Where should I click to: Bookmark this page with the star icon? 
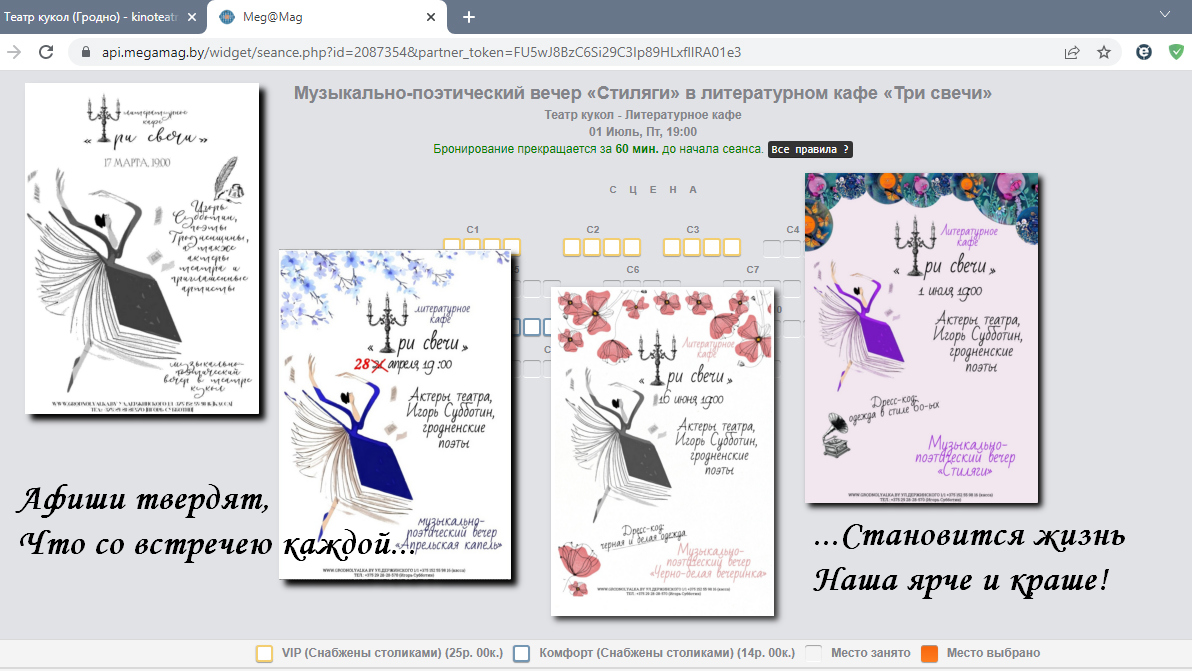coord(1104,52)
